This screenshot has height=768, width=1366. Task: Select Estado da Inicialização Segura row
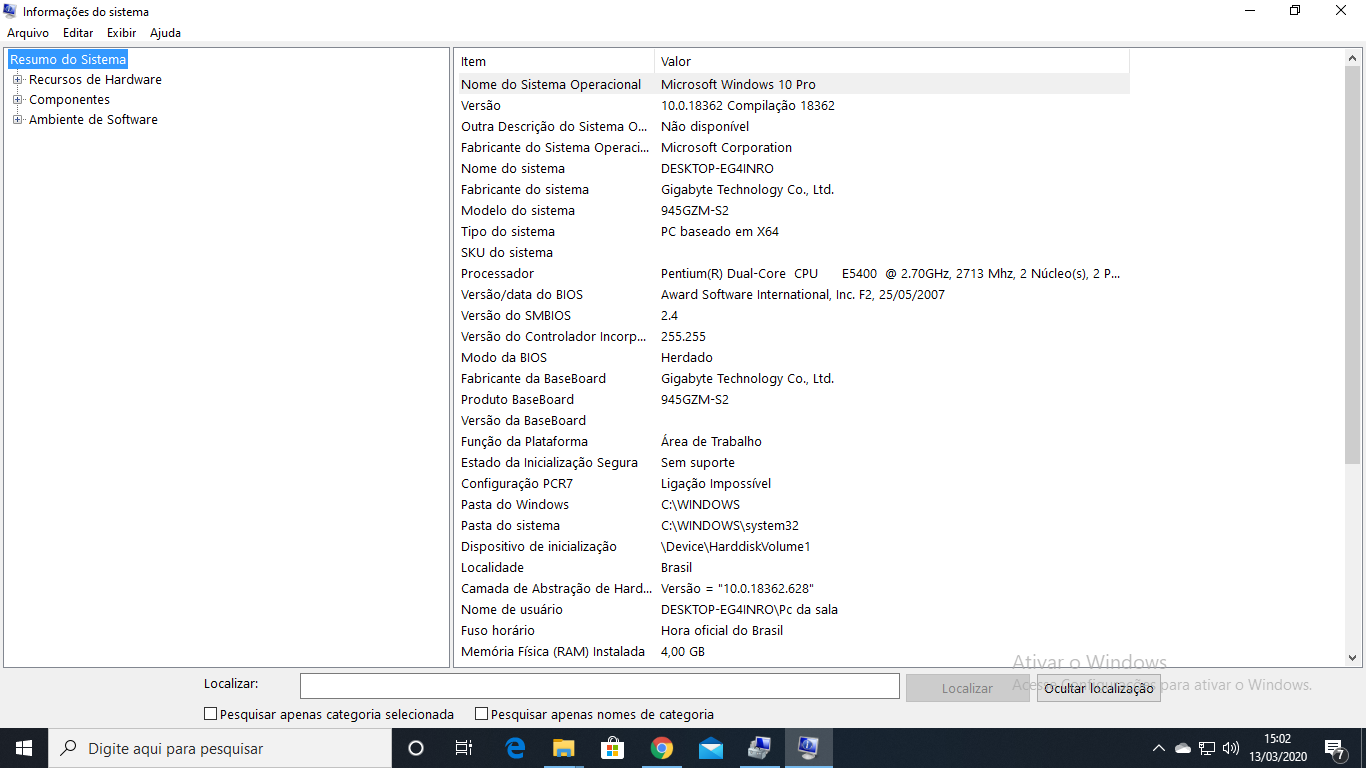pos(793,462)
